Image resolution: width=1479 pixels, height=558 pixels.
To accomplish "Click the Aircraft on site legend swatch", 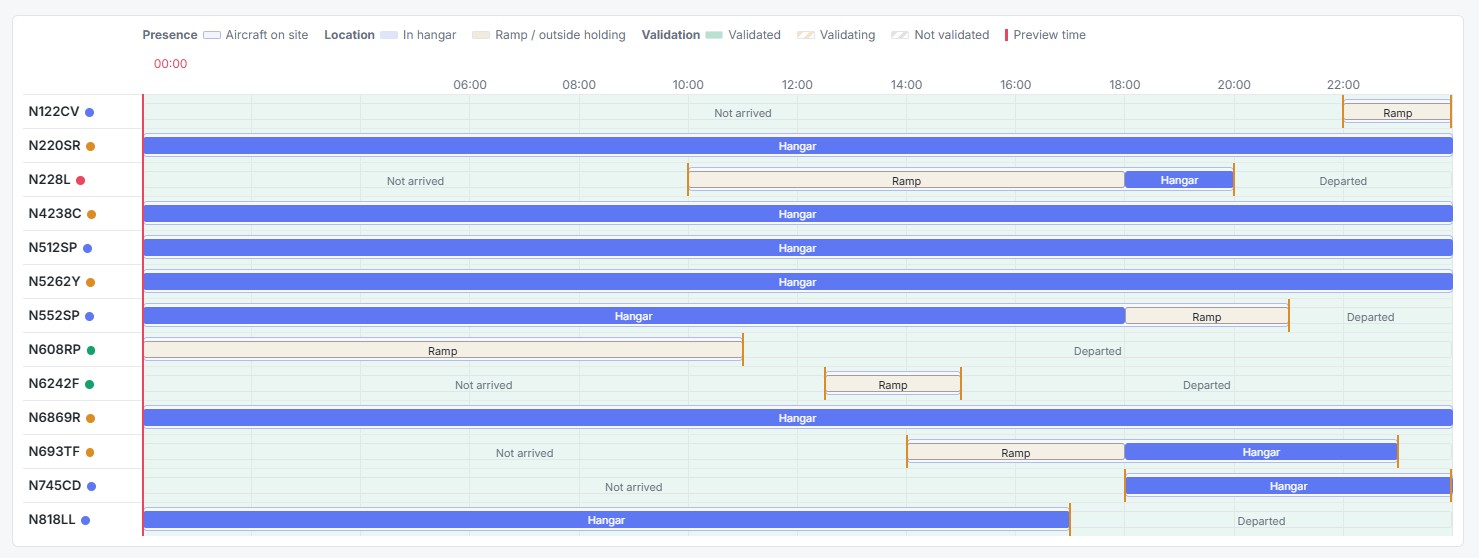I will [x=211, y=35].
